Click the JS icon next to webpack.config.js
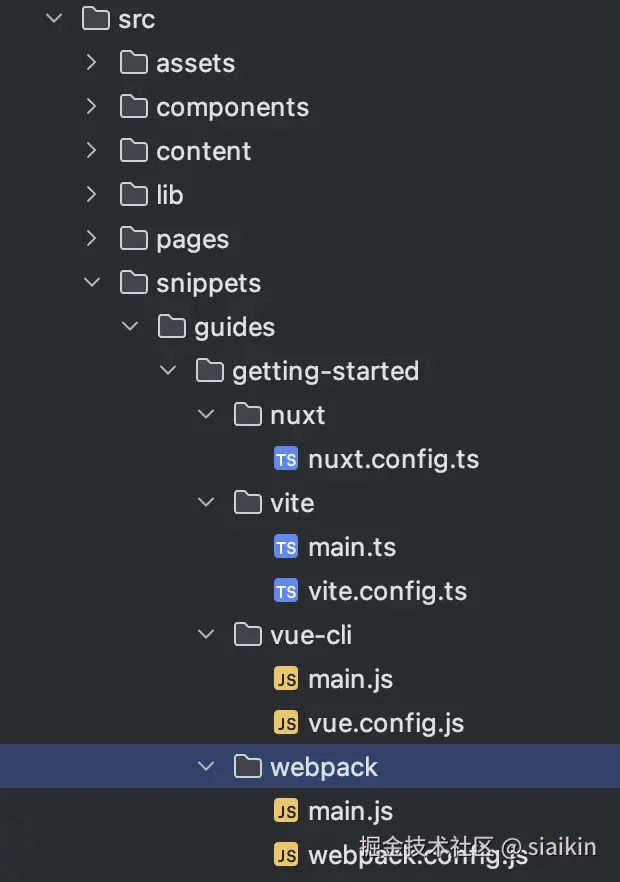Screen dimensions: 620x882 [286, 856]
